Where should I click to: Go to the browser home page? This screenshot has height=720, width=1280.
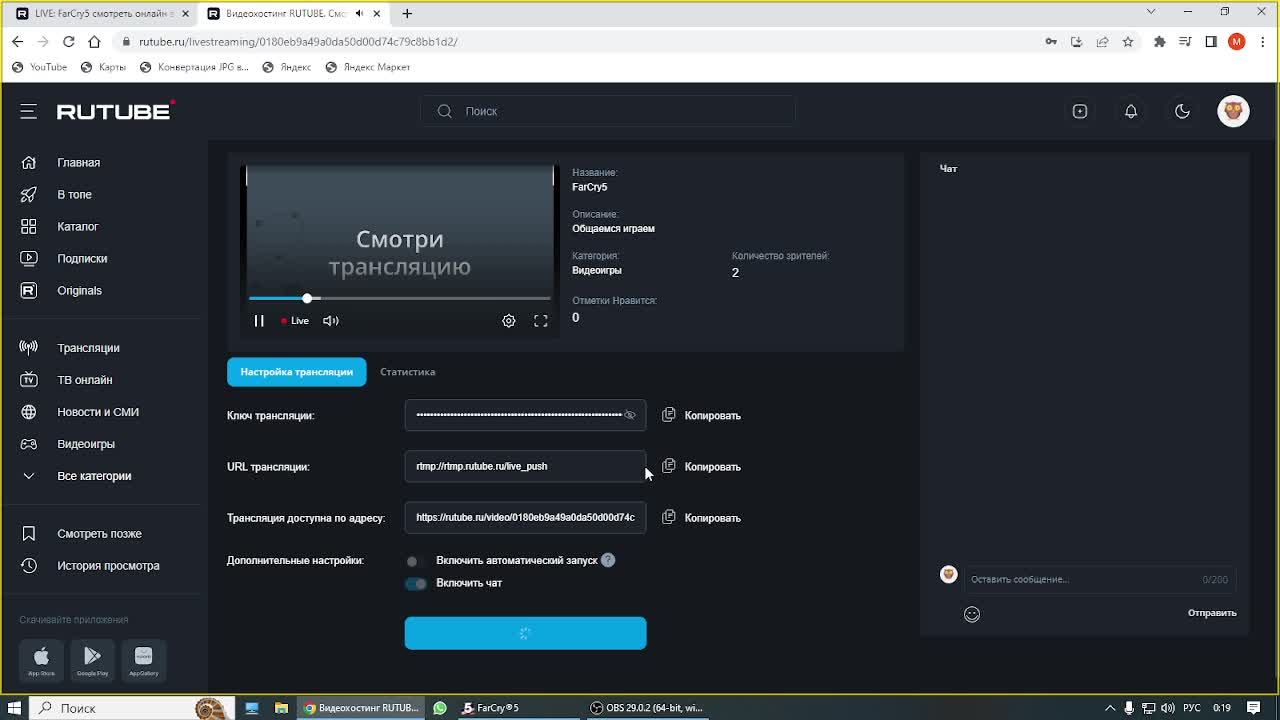(94, 42)
